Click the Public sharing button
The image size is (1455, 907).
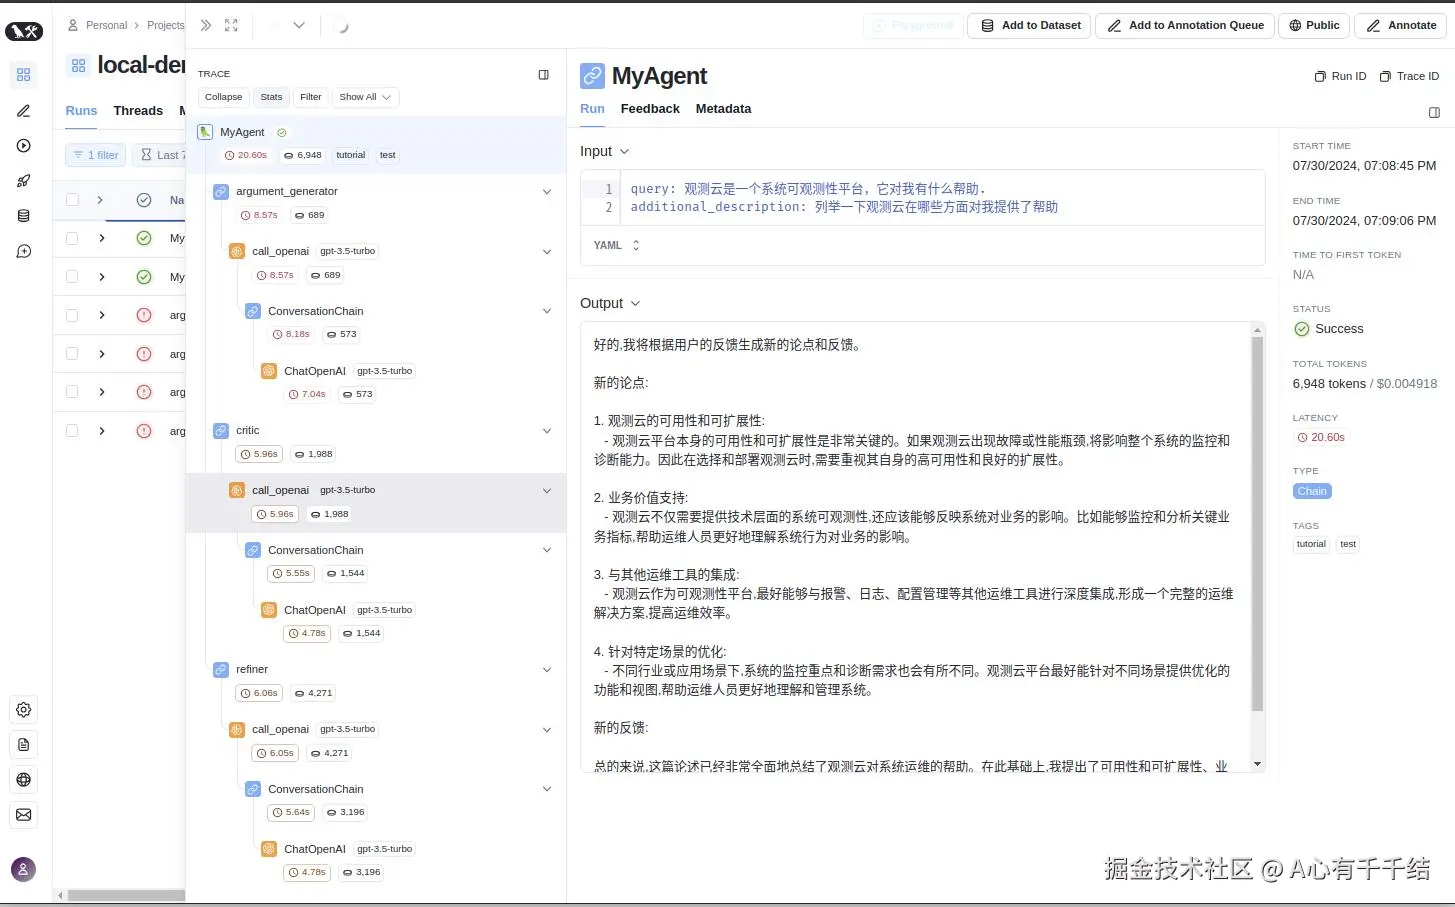(x=1313, y=25)
